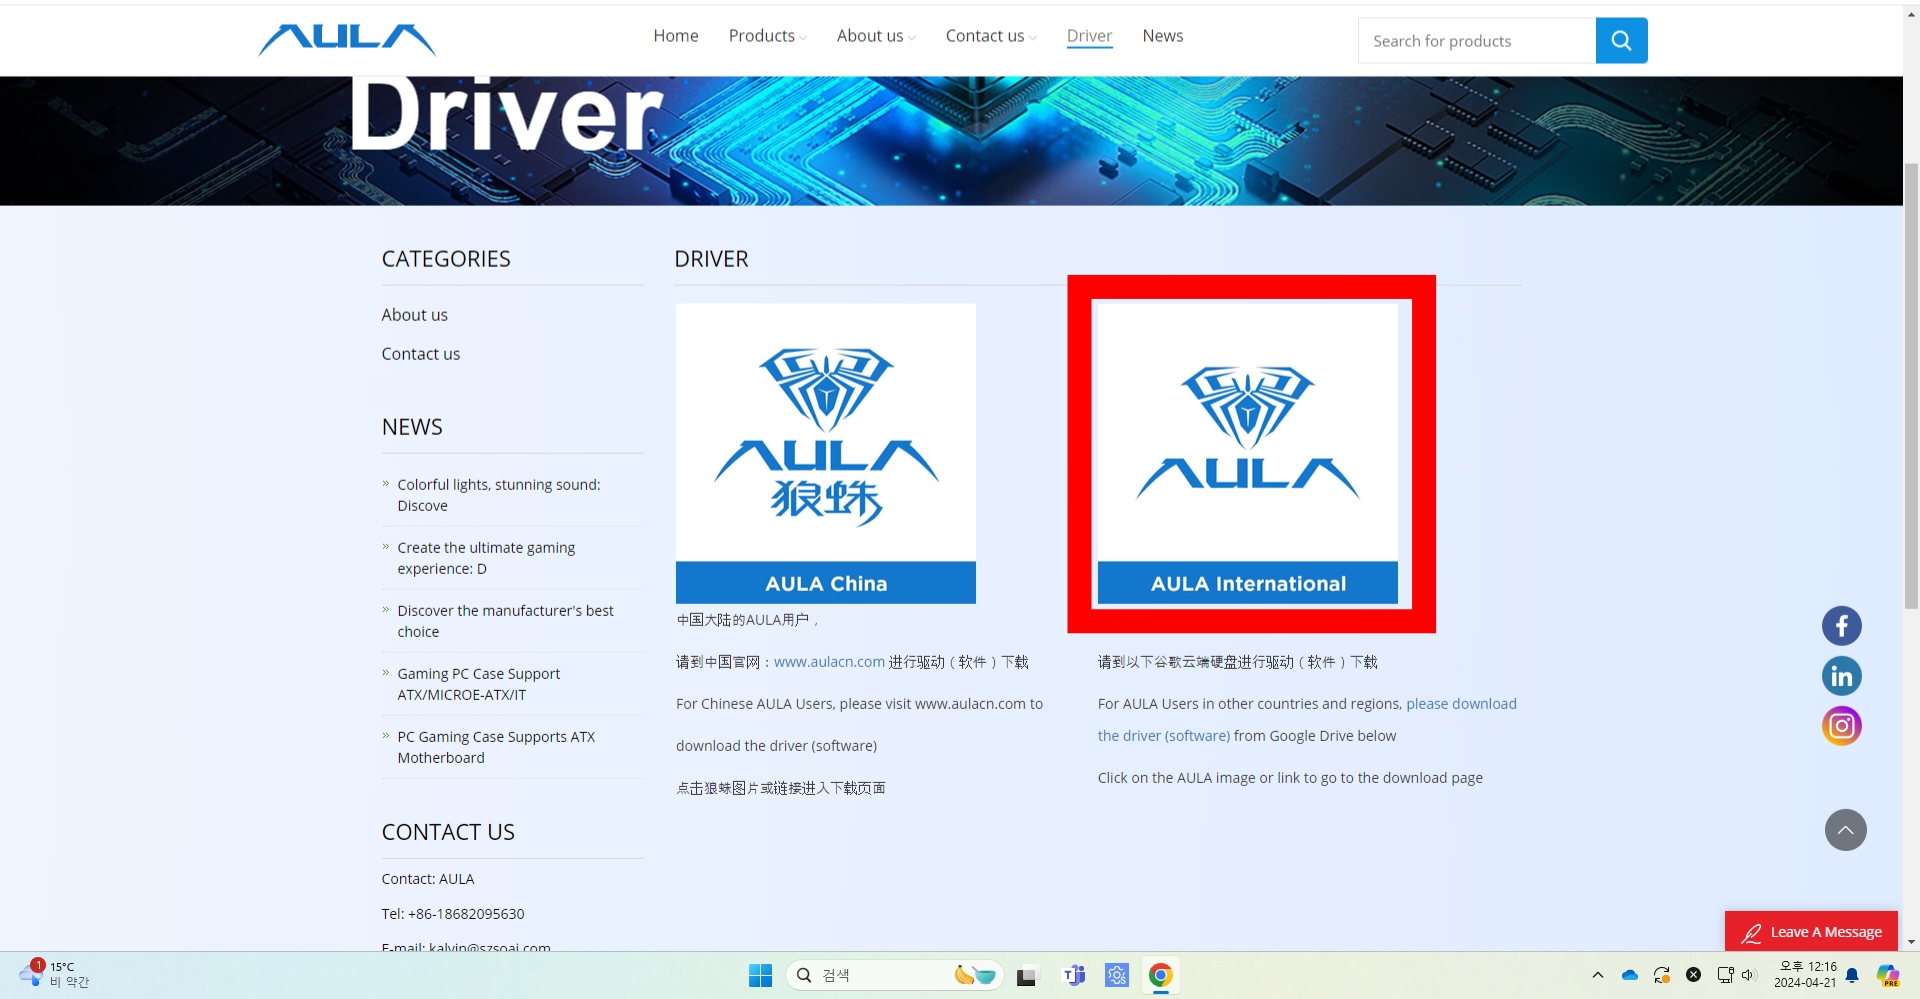Open the News menu item

pos(1162,36)
